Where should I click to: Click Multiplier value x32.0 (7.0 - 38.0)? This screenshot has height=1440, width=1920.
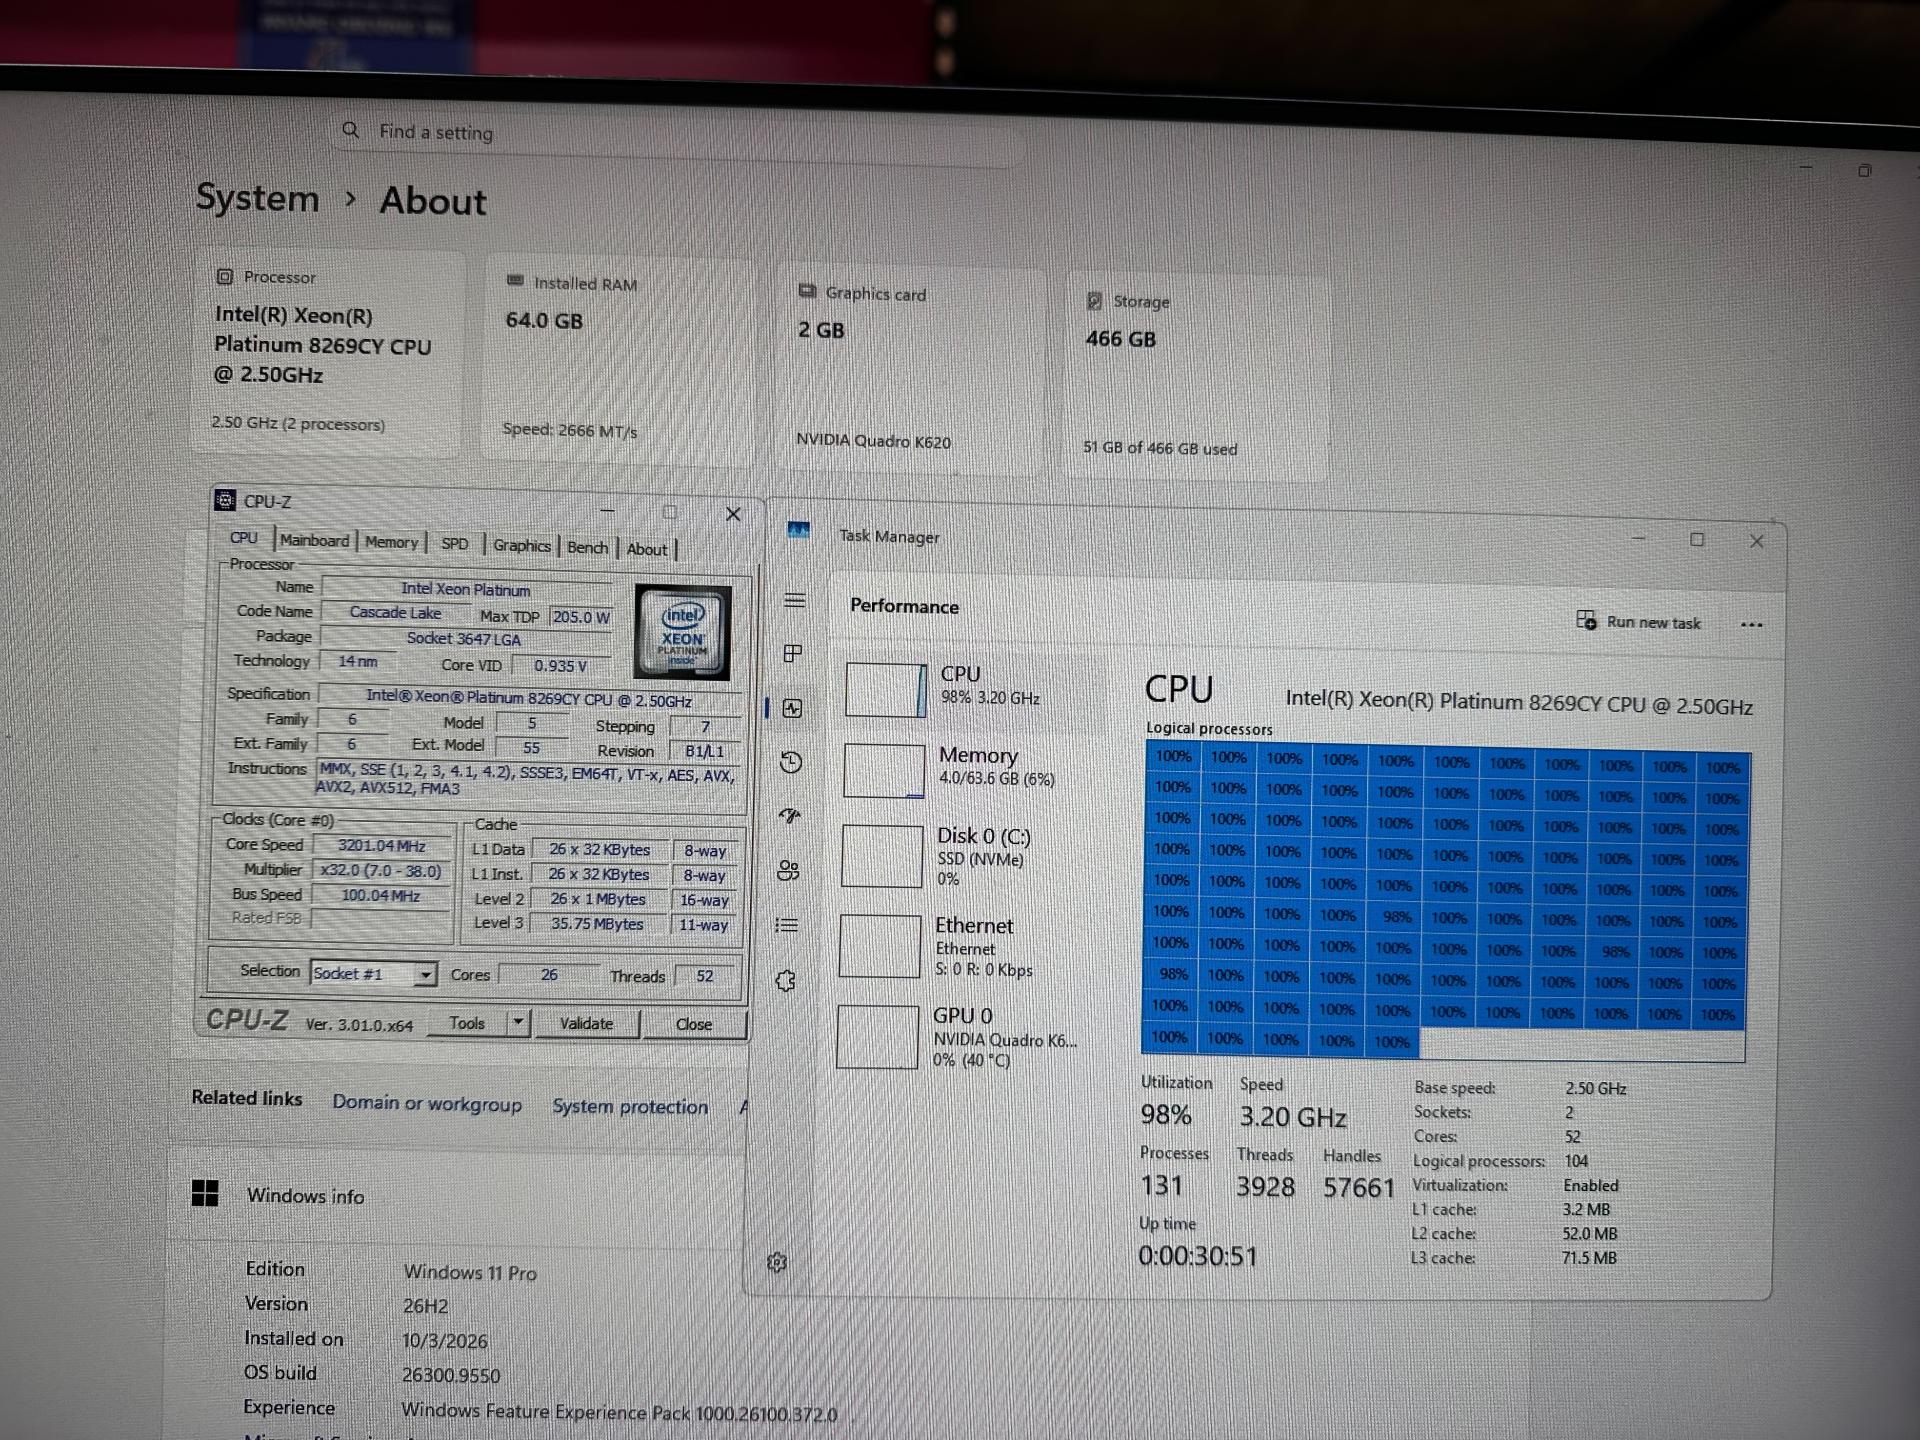point(381,870)
